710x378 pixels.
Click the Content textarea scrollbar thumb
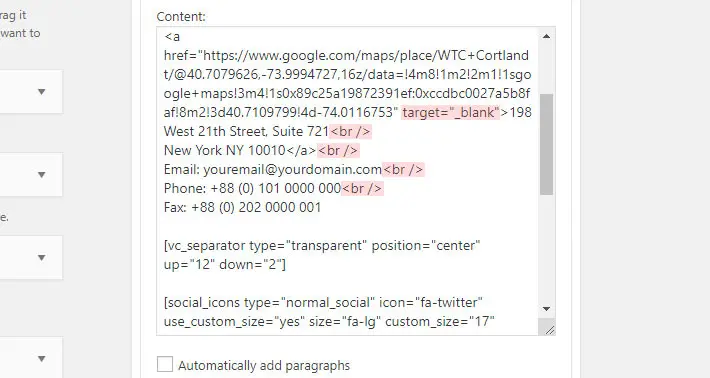pyautogui.click(x=547, y=144)
